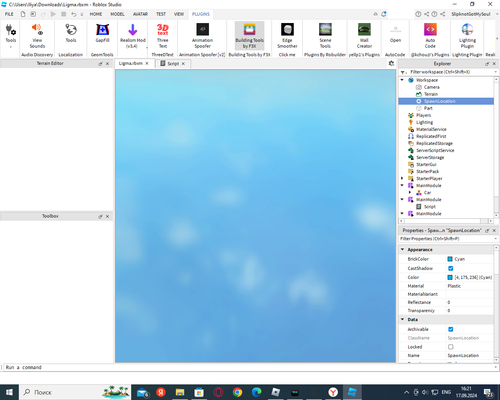Click the Filter workspace search field
The height and width of the screenshot is (400, 500).
(450, 72)
